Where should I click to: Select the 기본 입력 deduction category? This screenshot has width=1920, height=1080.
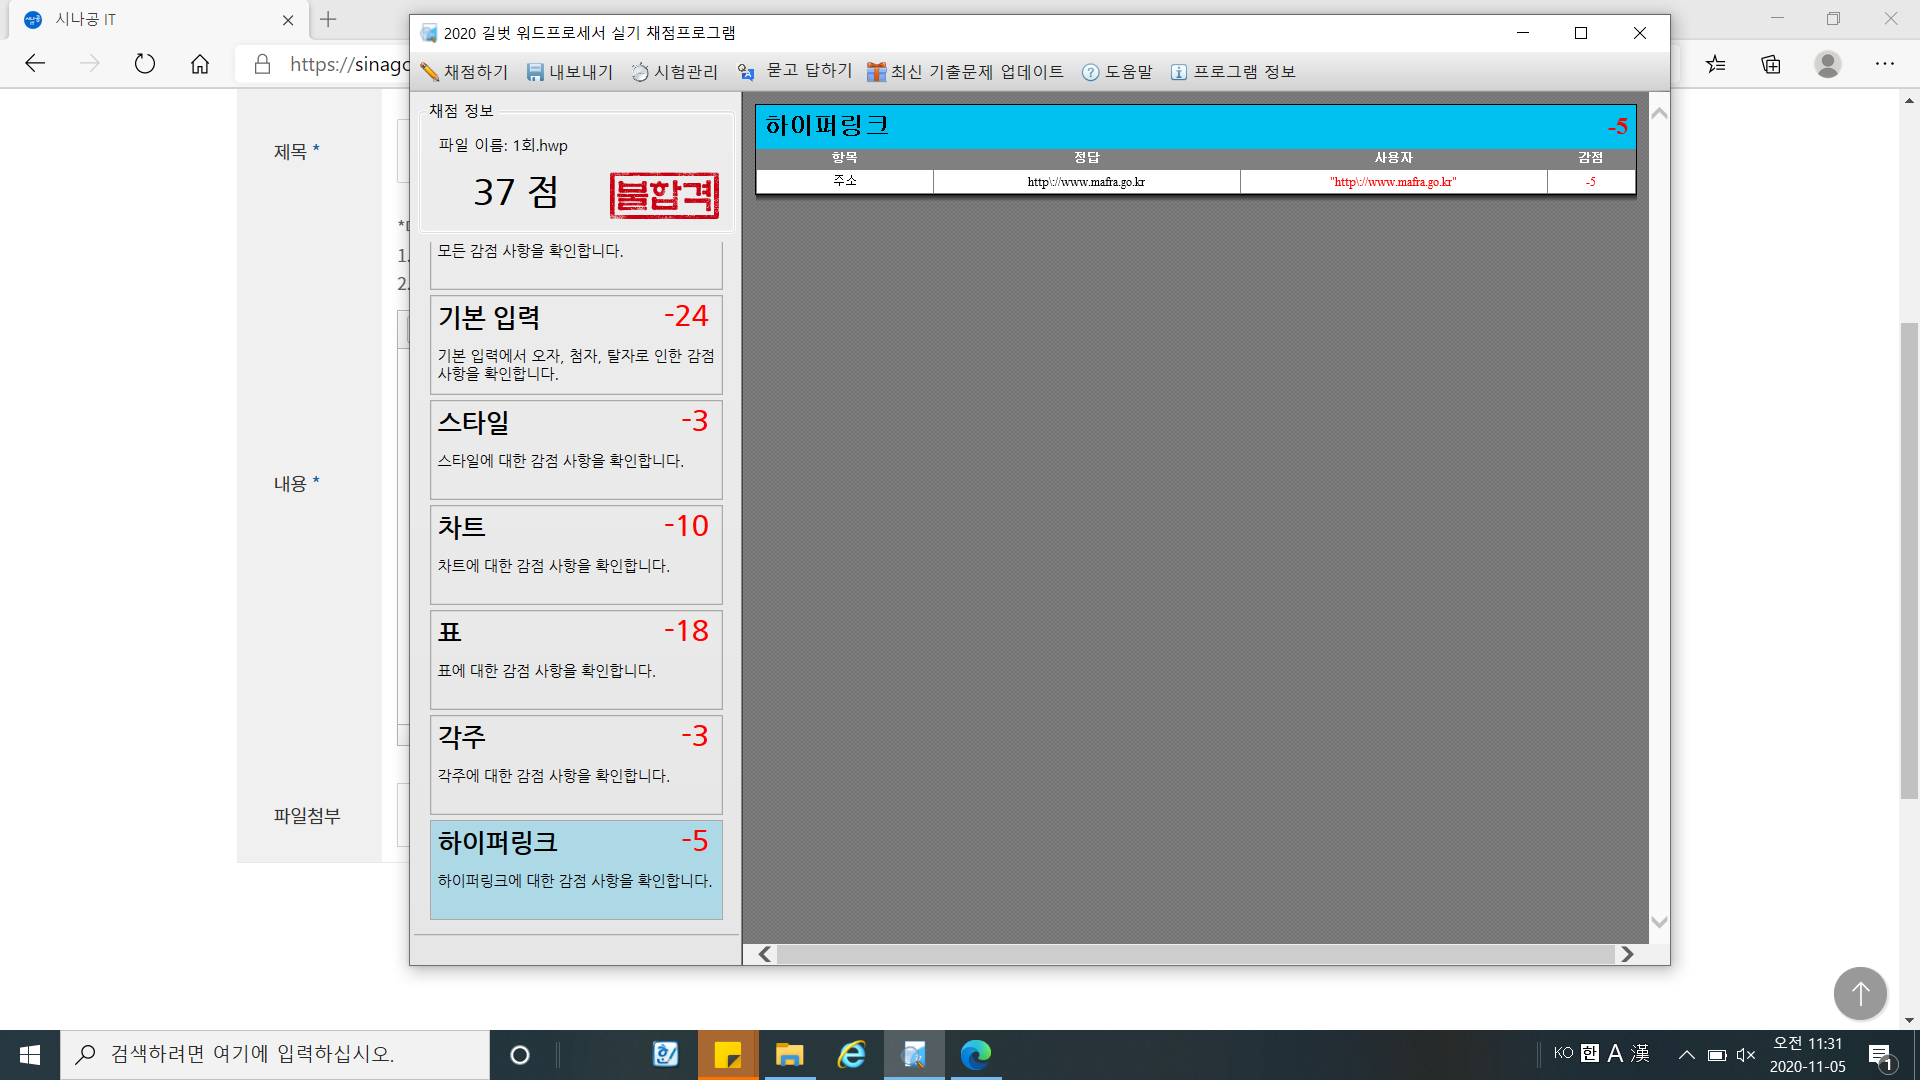[x=576, y=344]
